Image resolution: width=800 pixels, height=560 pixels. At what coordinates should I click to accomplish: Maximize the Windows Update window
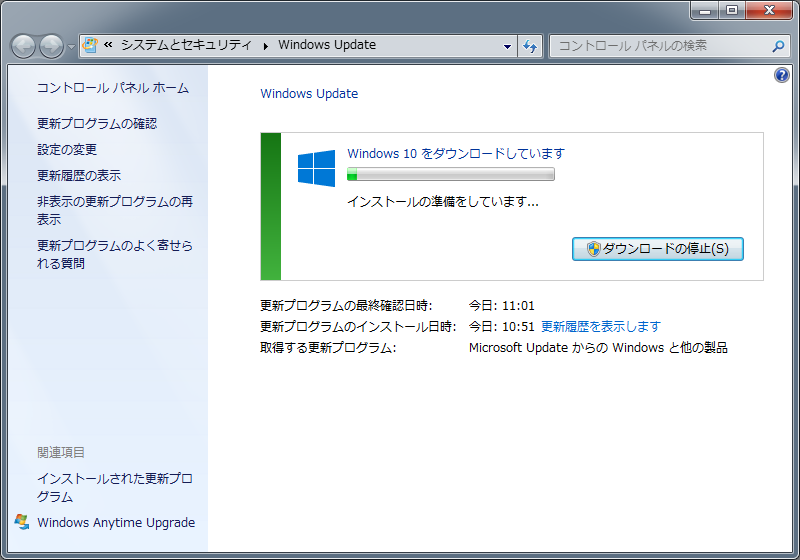pos(732,10)
